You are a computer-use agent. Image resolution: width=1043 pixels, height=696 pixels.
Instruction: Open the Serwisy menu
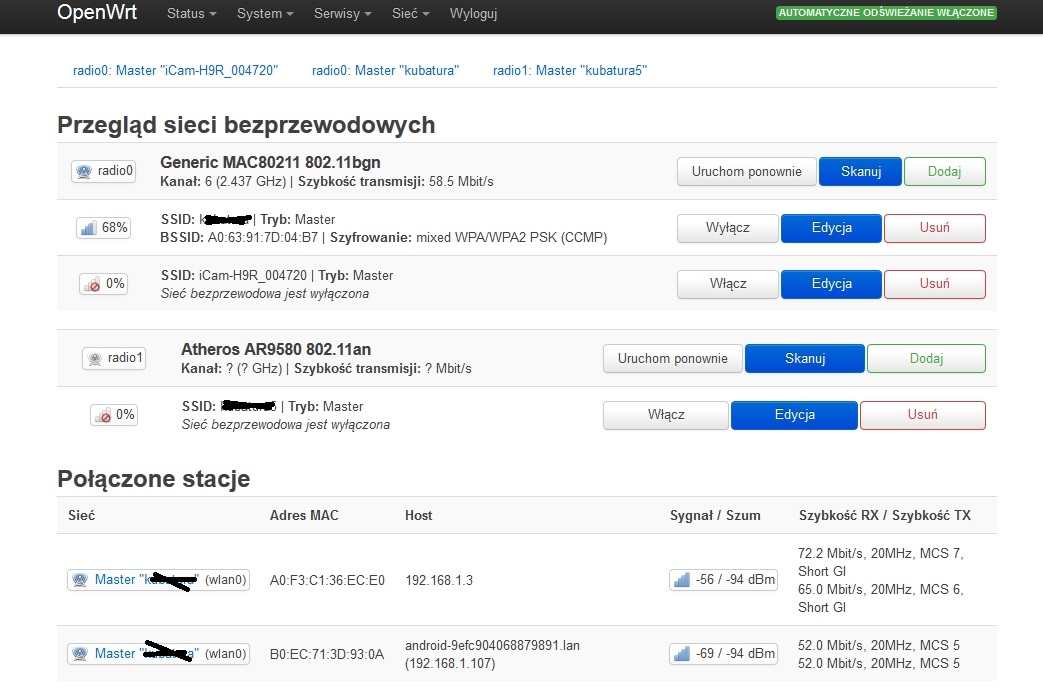click(x=342, y=14)
